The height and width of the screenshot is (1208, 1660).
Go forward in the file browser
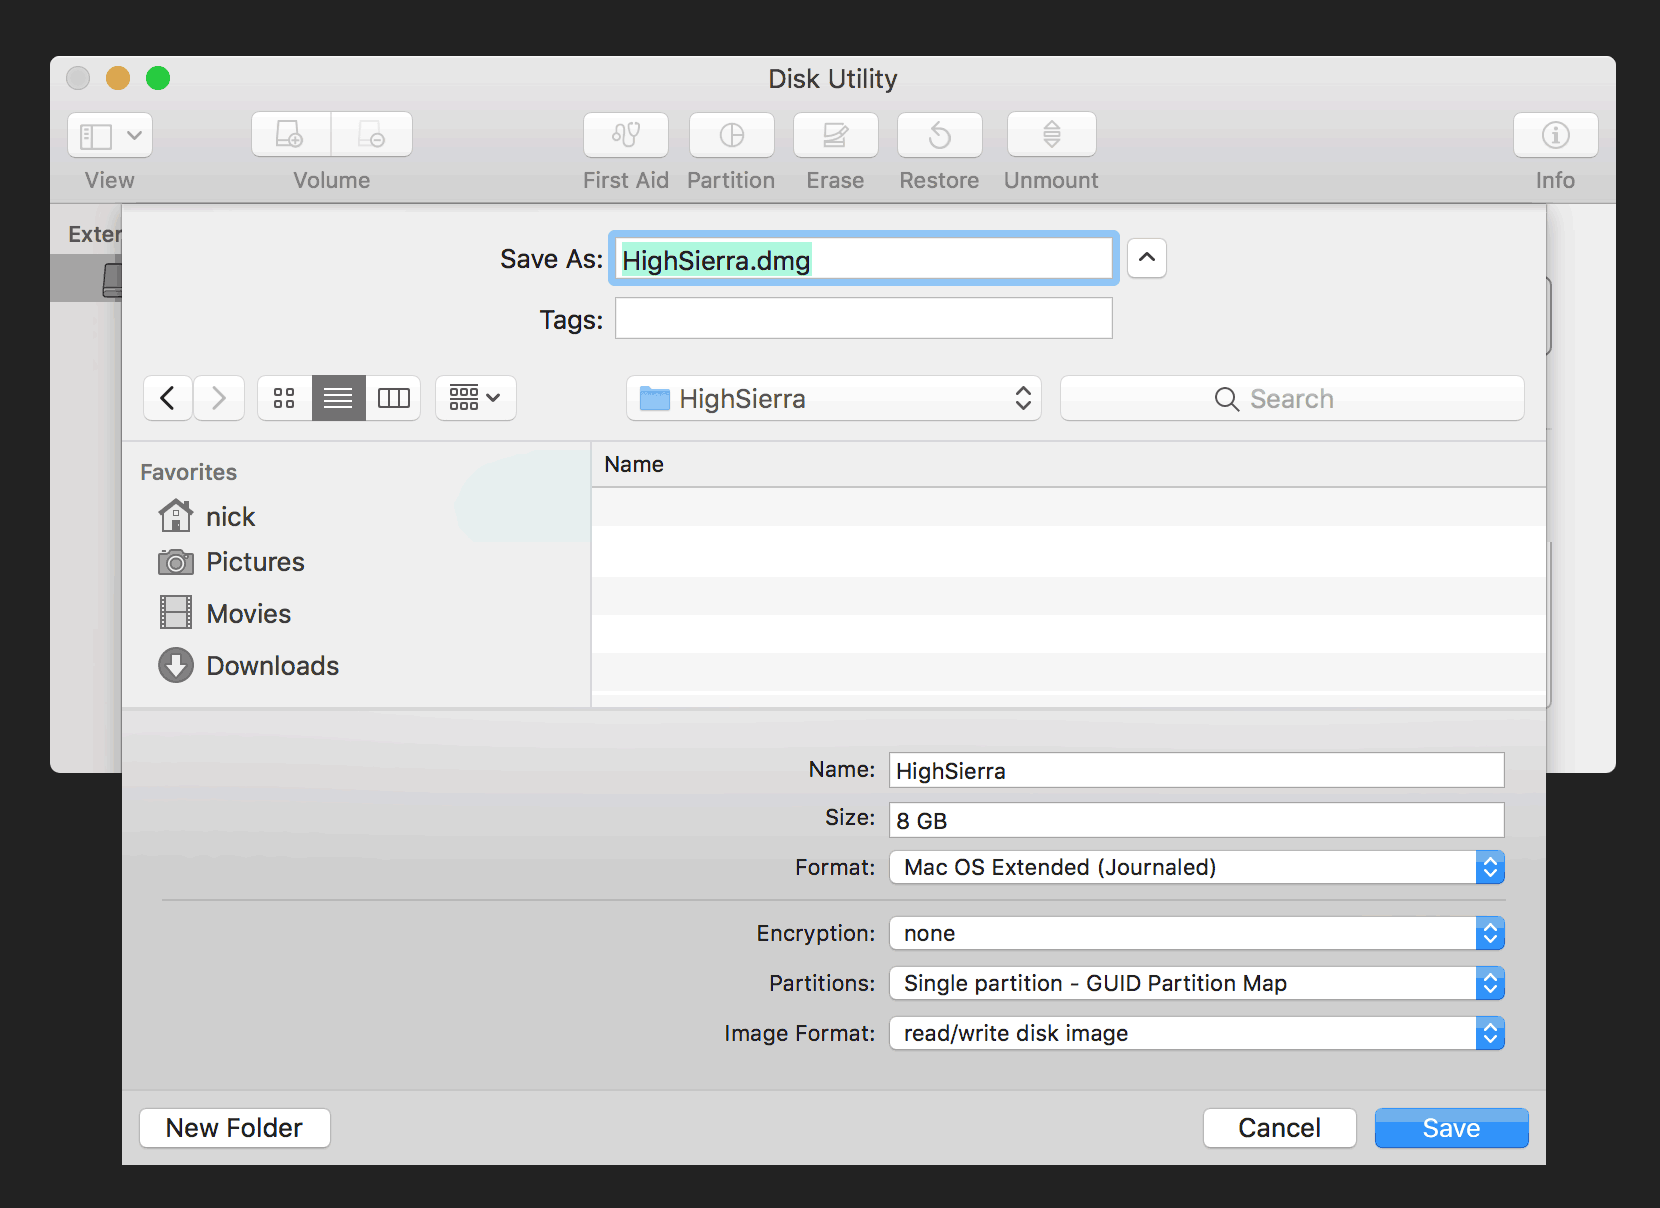pyautogui.click(x=219, y=398)
